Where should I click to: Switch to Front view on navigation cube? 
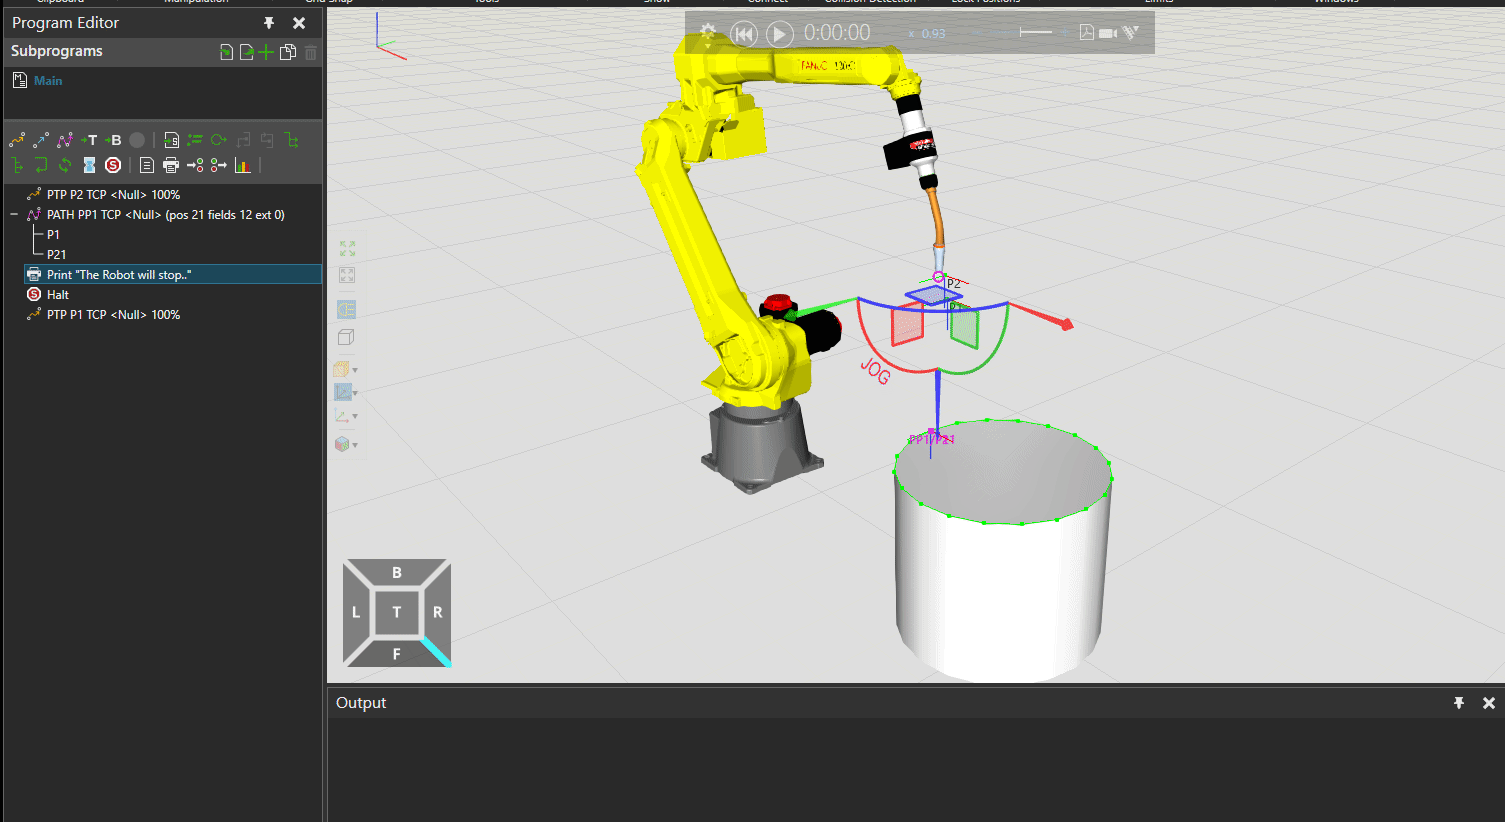click(397, 654)
